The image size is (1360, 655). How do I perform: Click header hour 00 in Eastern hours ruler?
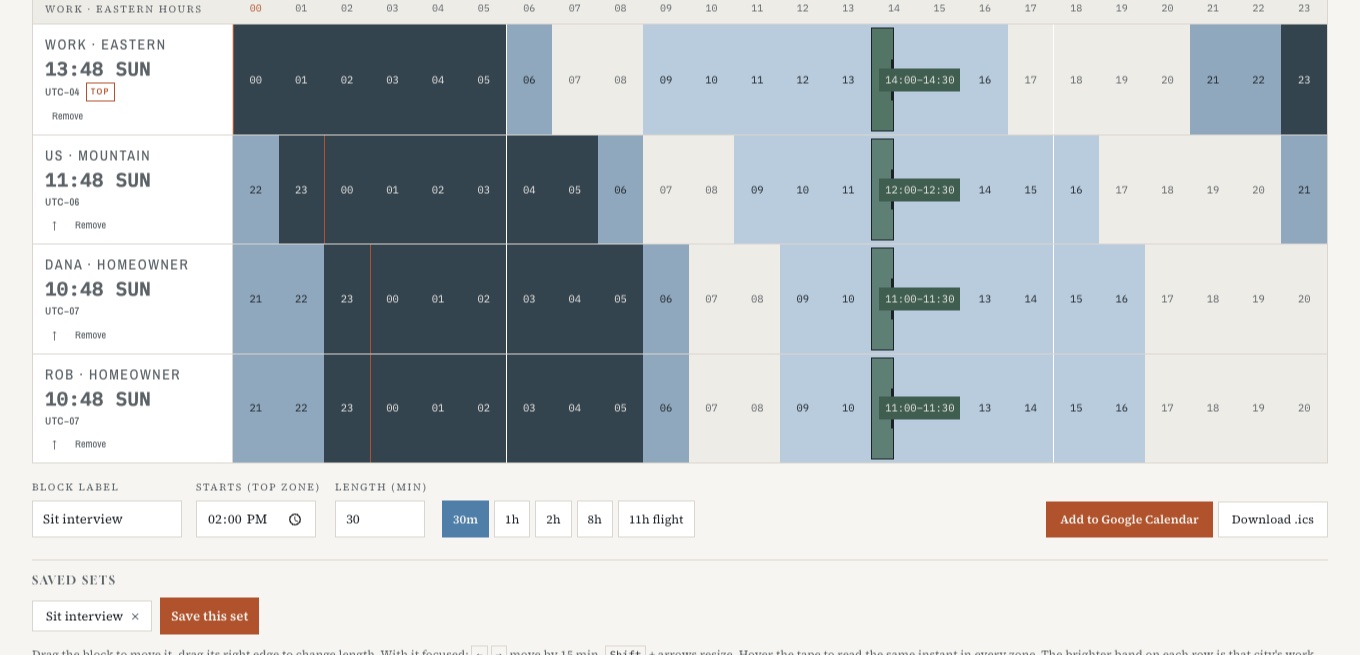[256, 8]
